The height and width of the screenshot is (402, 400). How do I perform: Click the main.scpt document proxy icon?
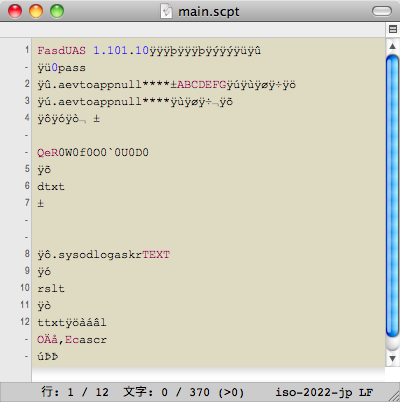pyautogui.click(x=166, y=12)
